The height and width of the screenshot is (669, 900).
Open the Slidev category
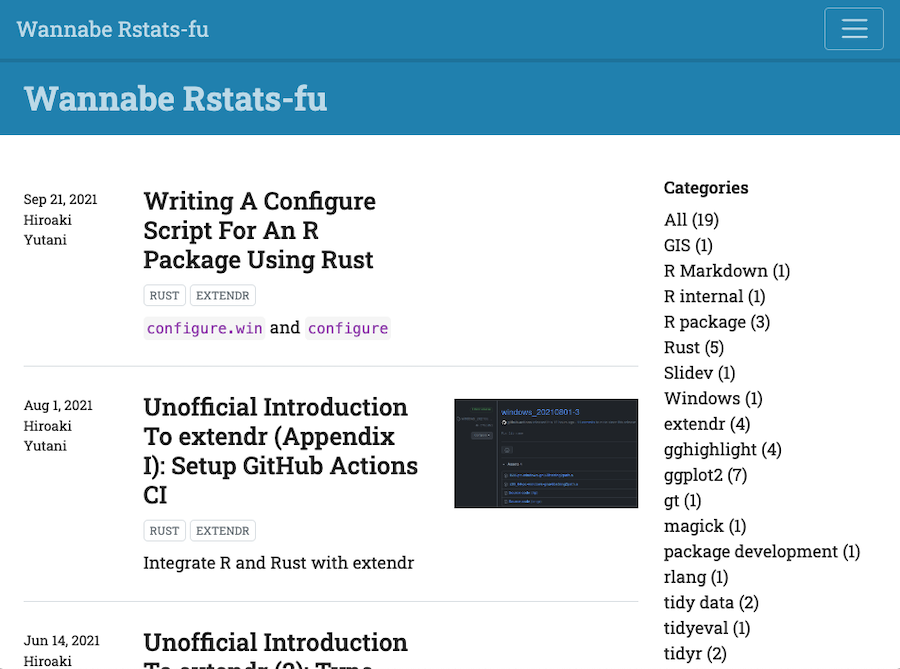point(699,373)
